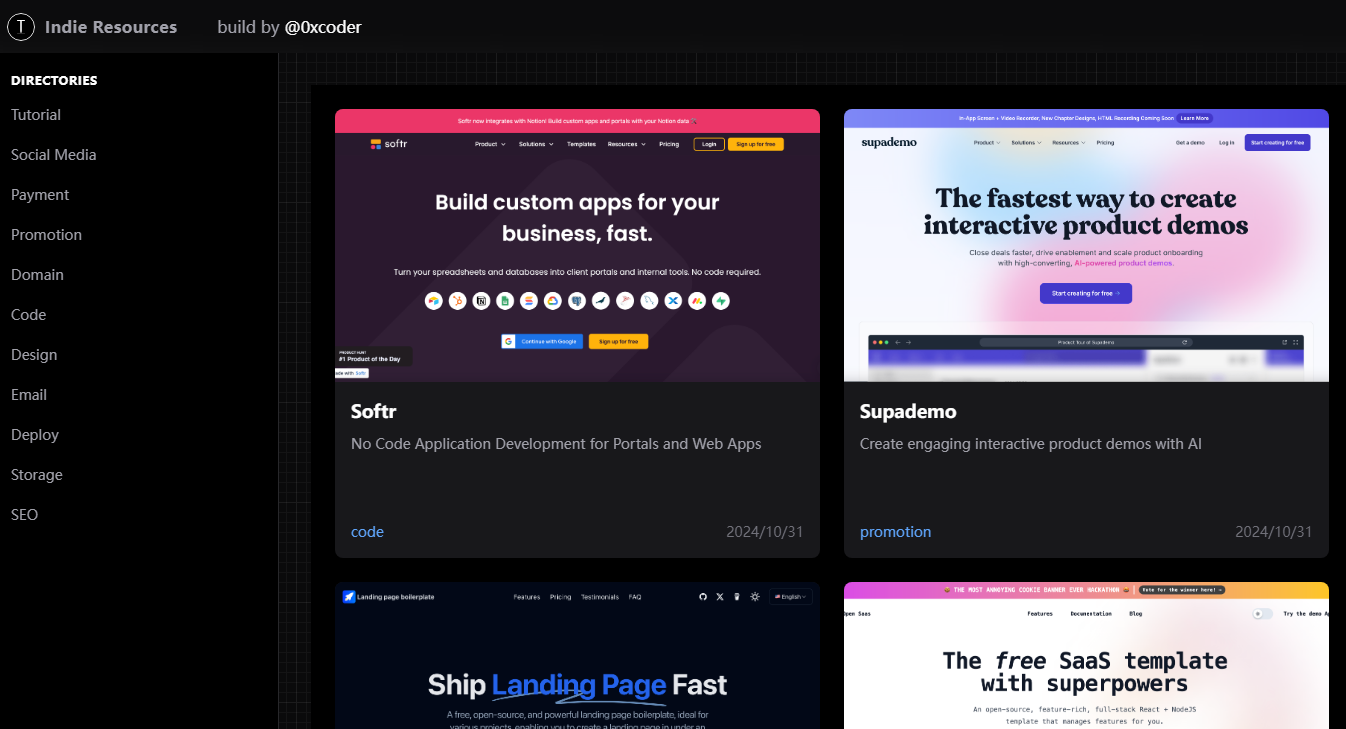The width and height of the screenshot is (1346, 729).
Task: Open the Ship Landing Page Fast thumbnail
Action: 577,656
